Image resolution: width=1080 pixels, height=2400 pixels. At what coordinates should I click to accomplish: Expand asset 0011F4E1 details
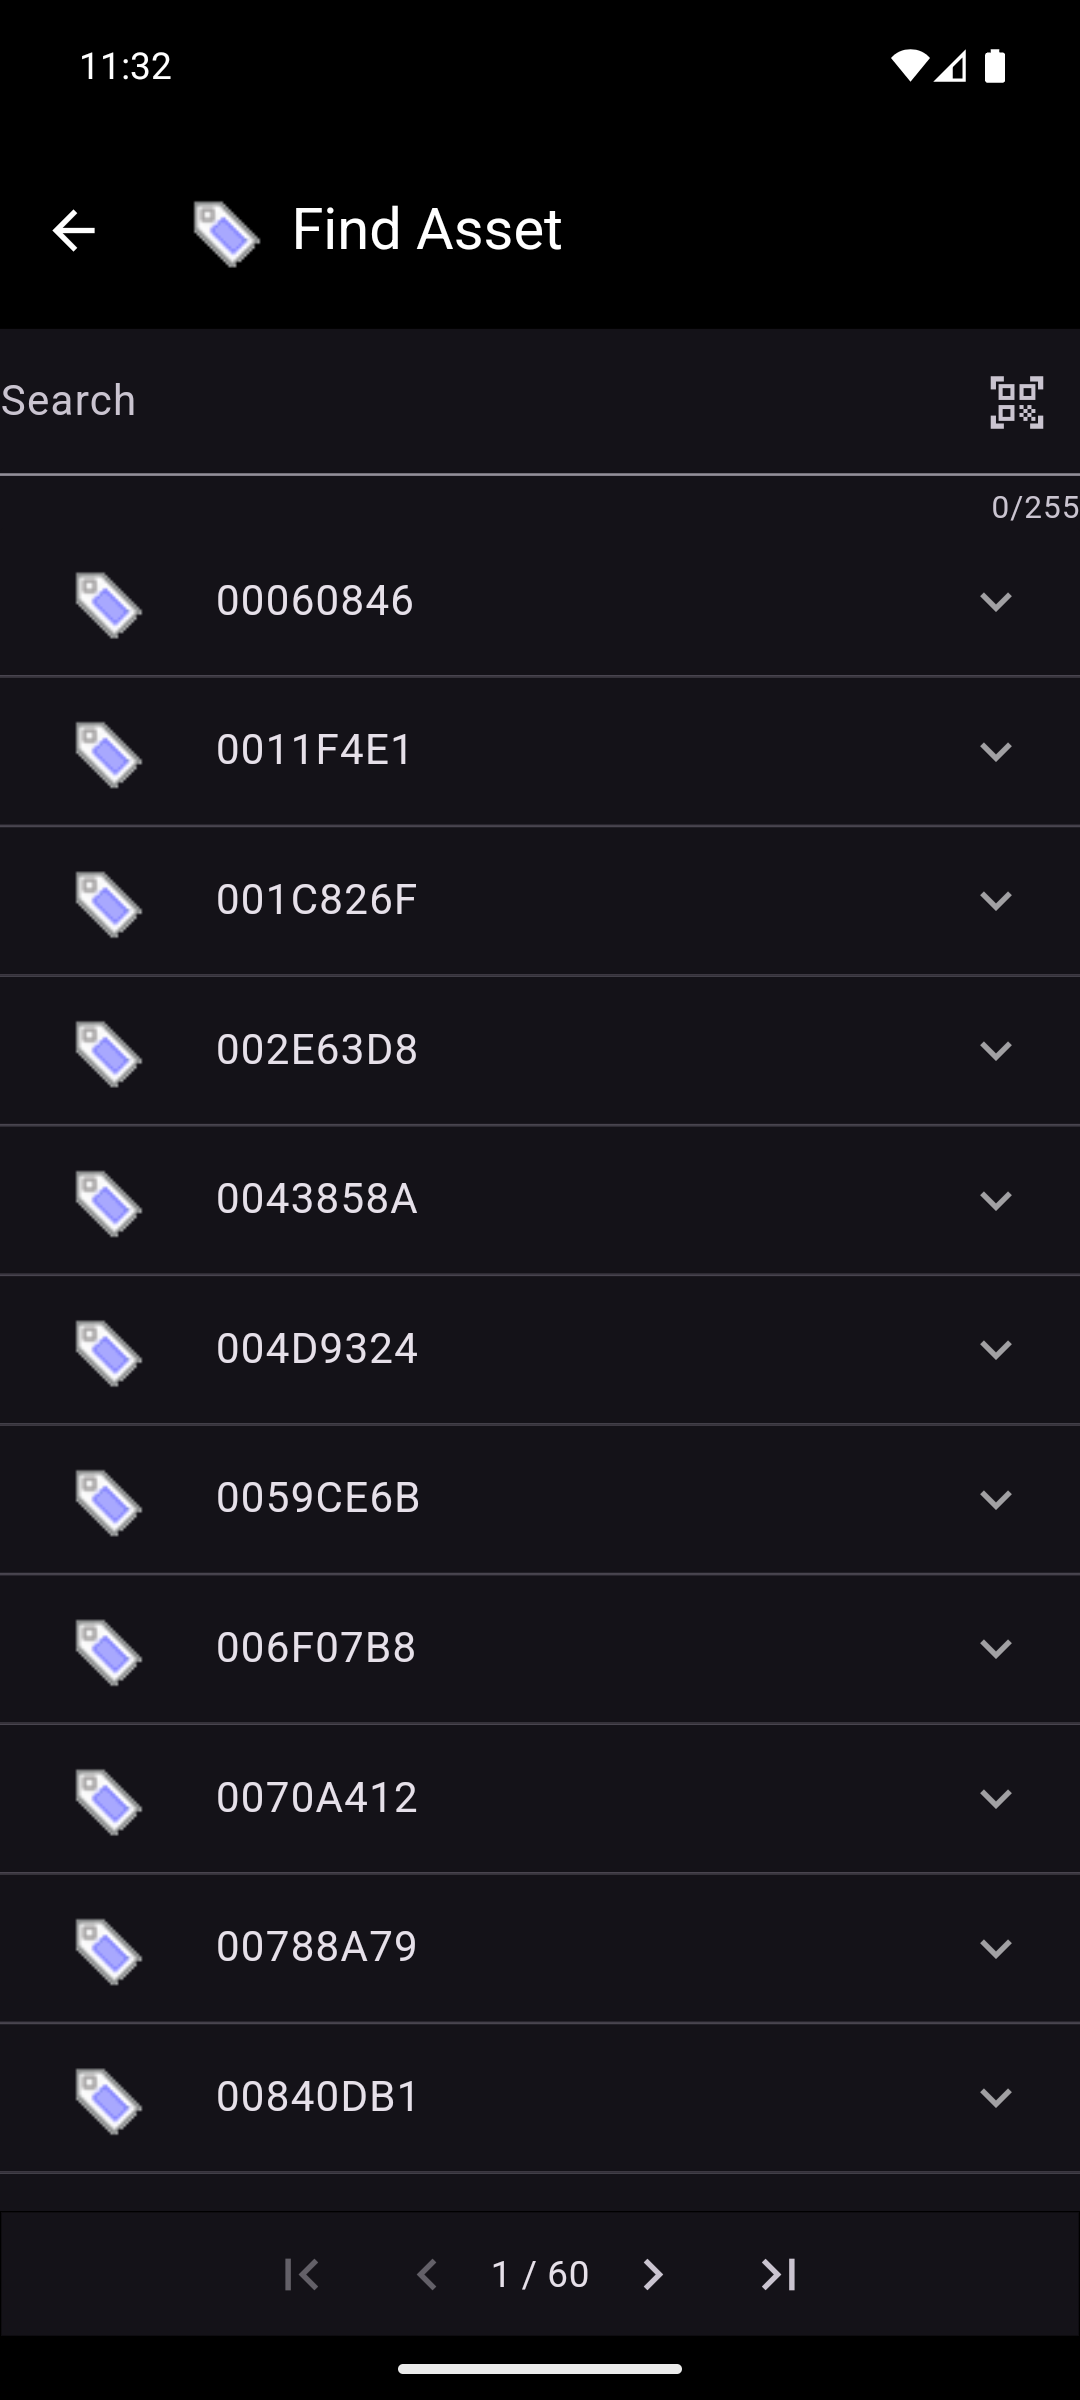pos(995,751)
